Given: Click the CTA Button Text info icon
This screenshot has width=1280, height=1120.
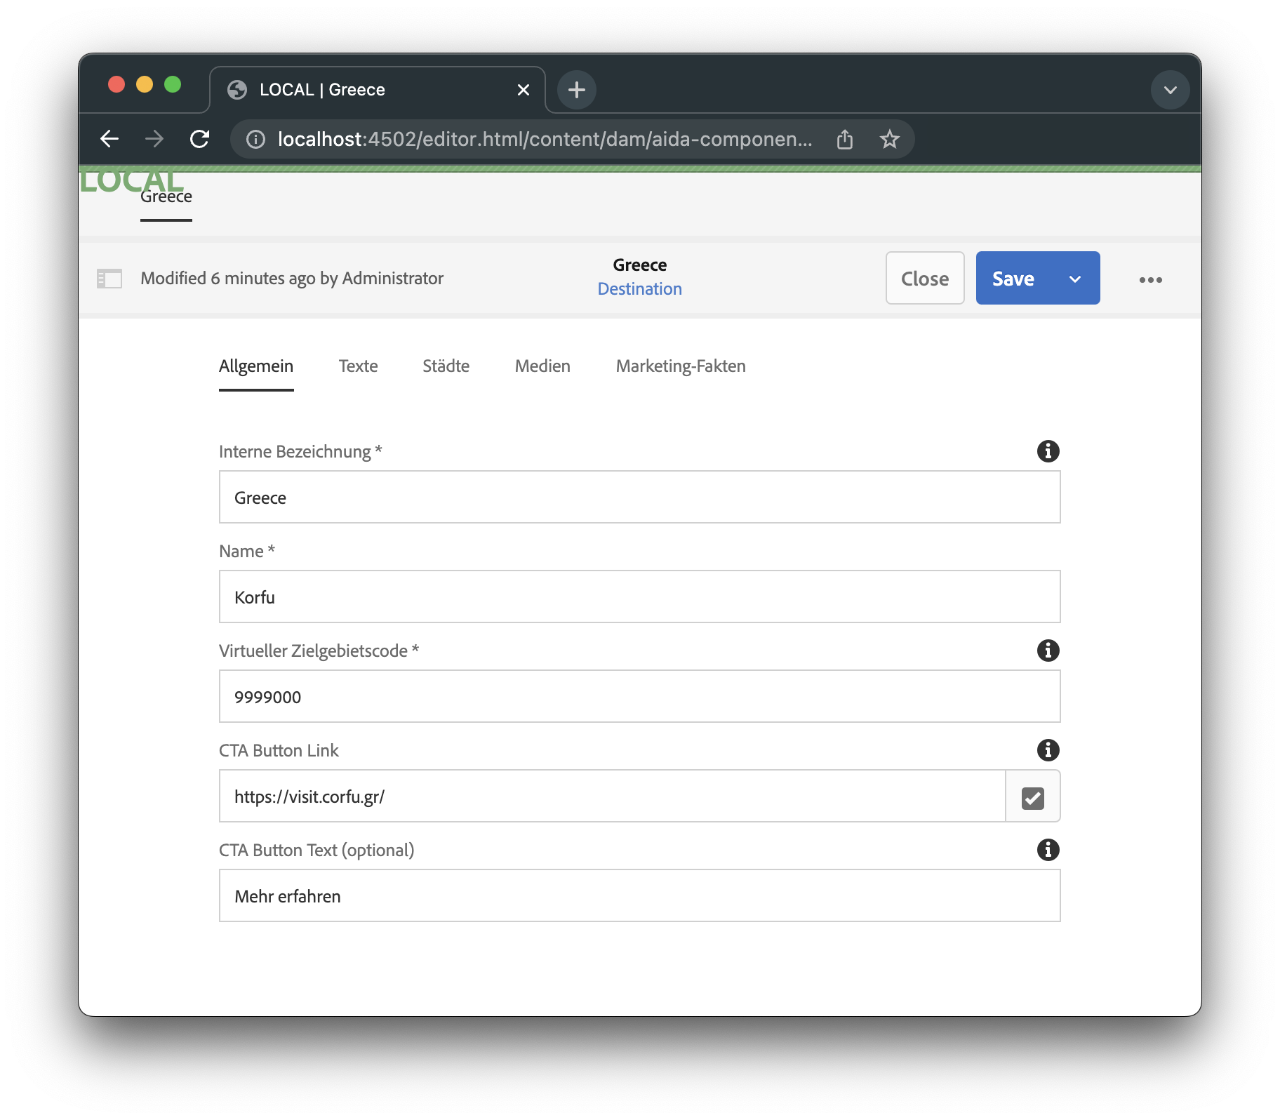Looking at the screenshot, I should tap(1048, 850).
